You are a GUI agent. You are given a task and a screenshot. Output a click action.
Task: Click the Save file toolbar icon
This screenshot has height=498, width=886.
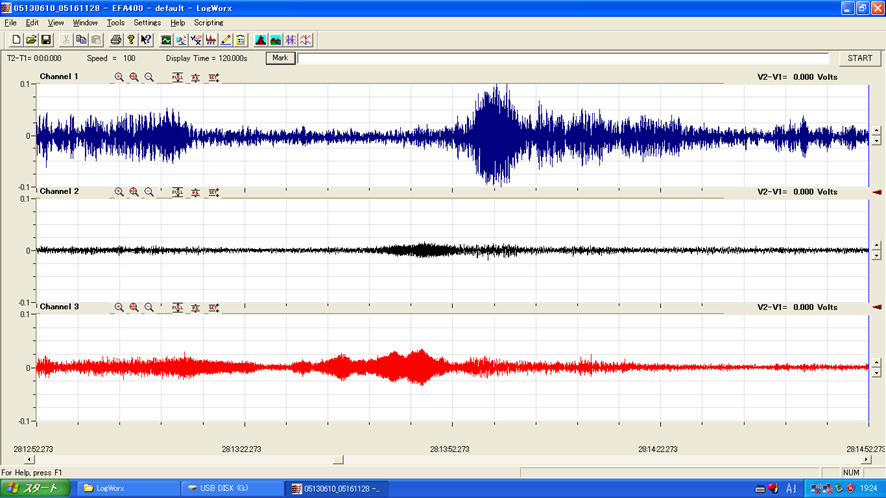(x=46, y=40)
